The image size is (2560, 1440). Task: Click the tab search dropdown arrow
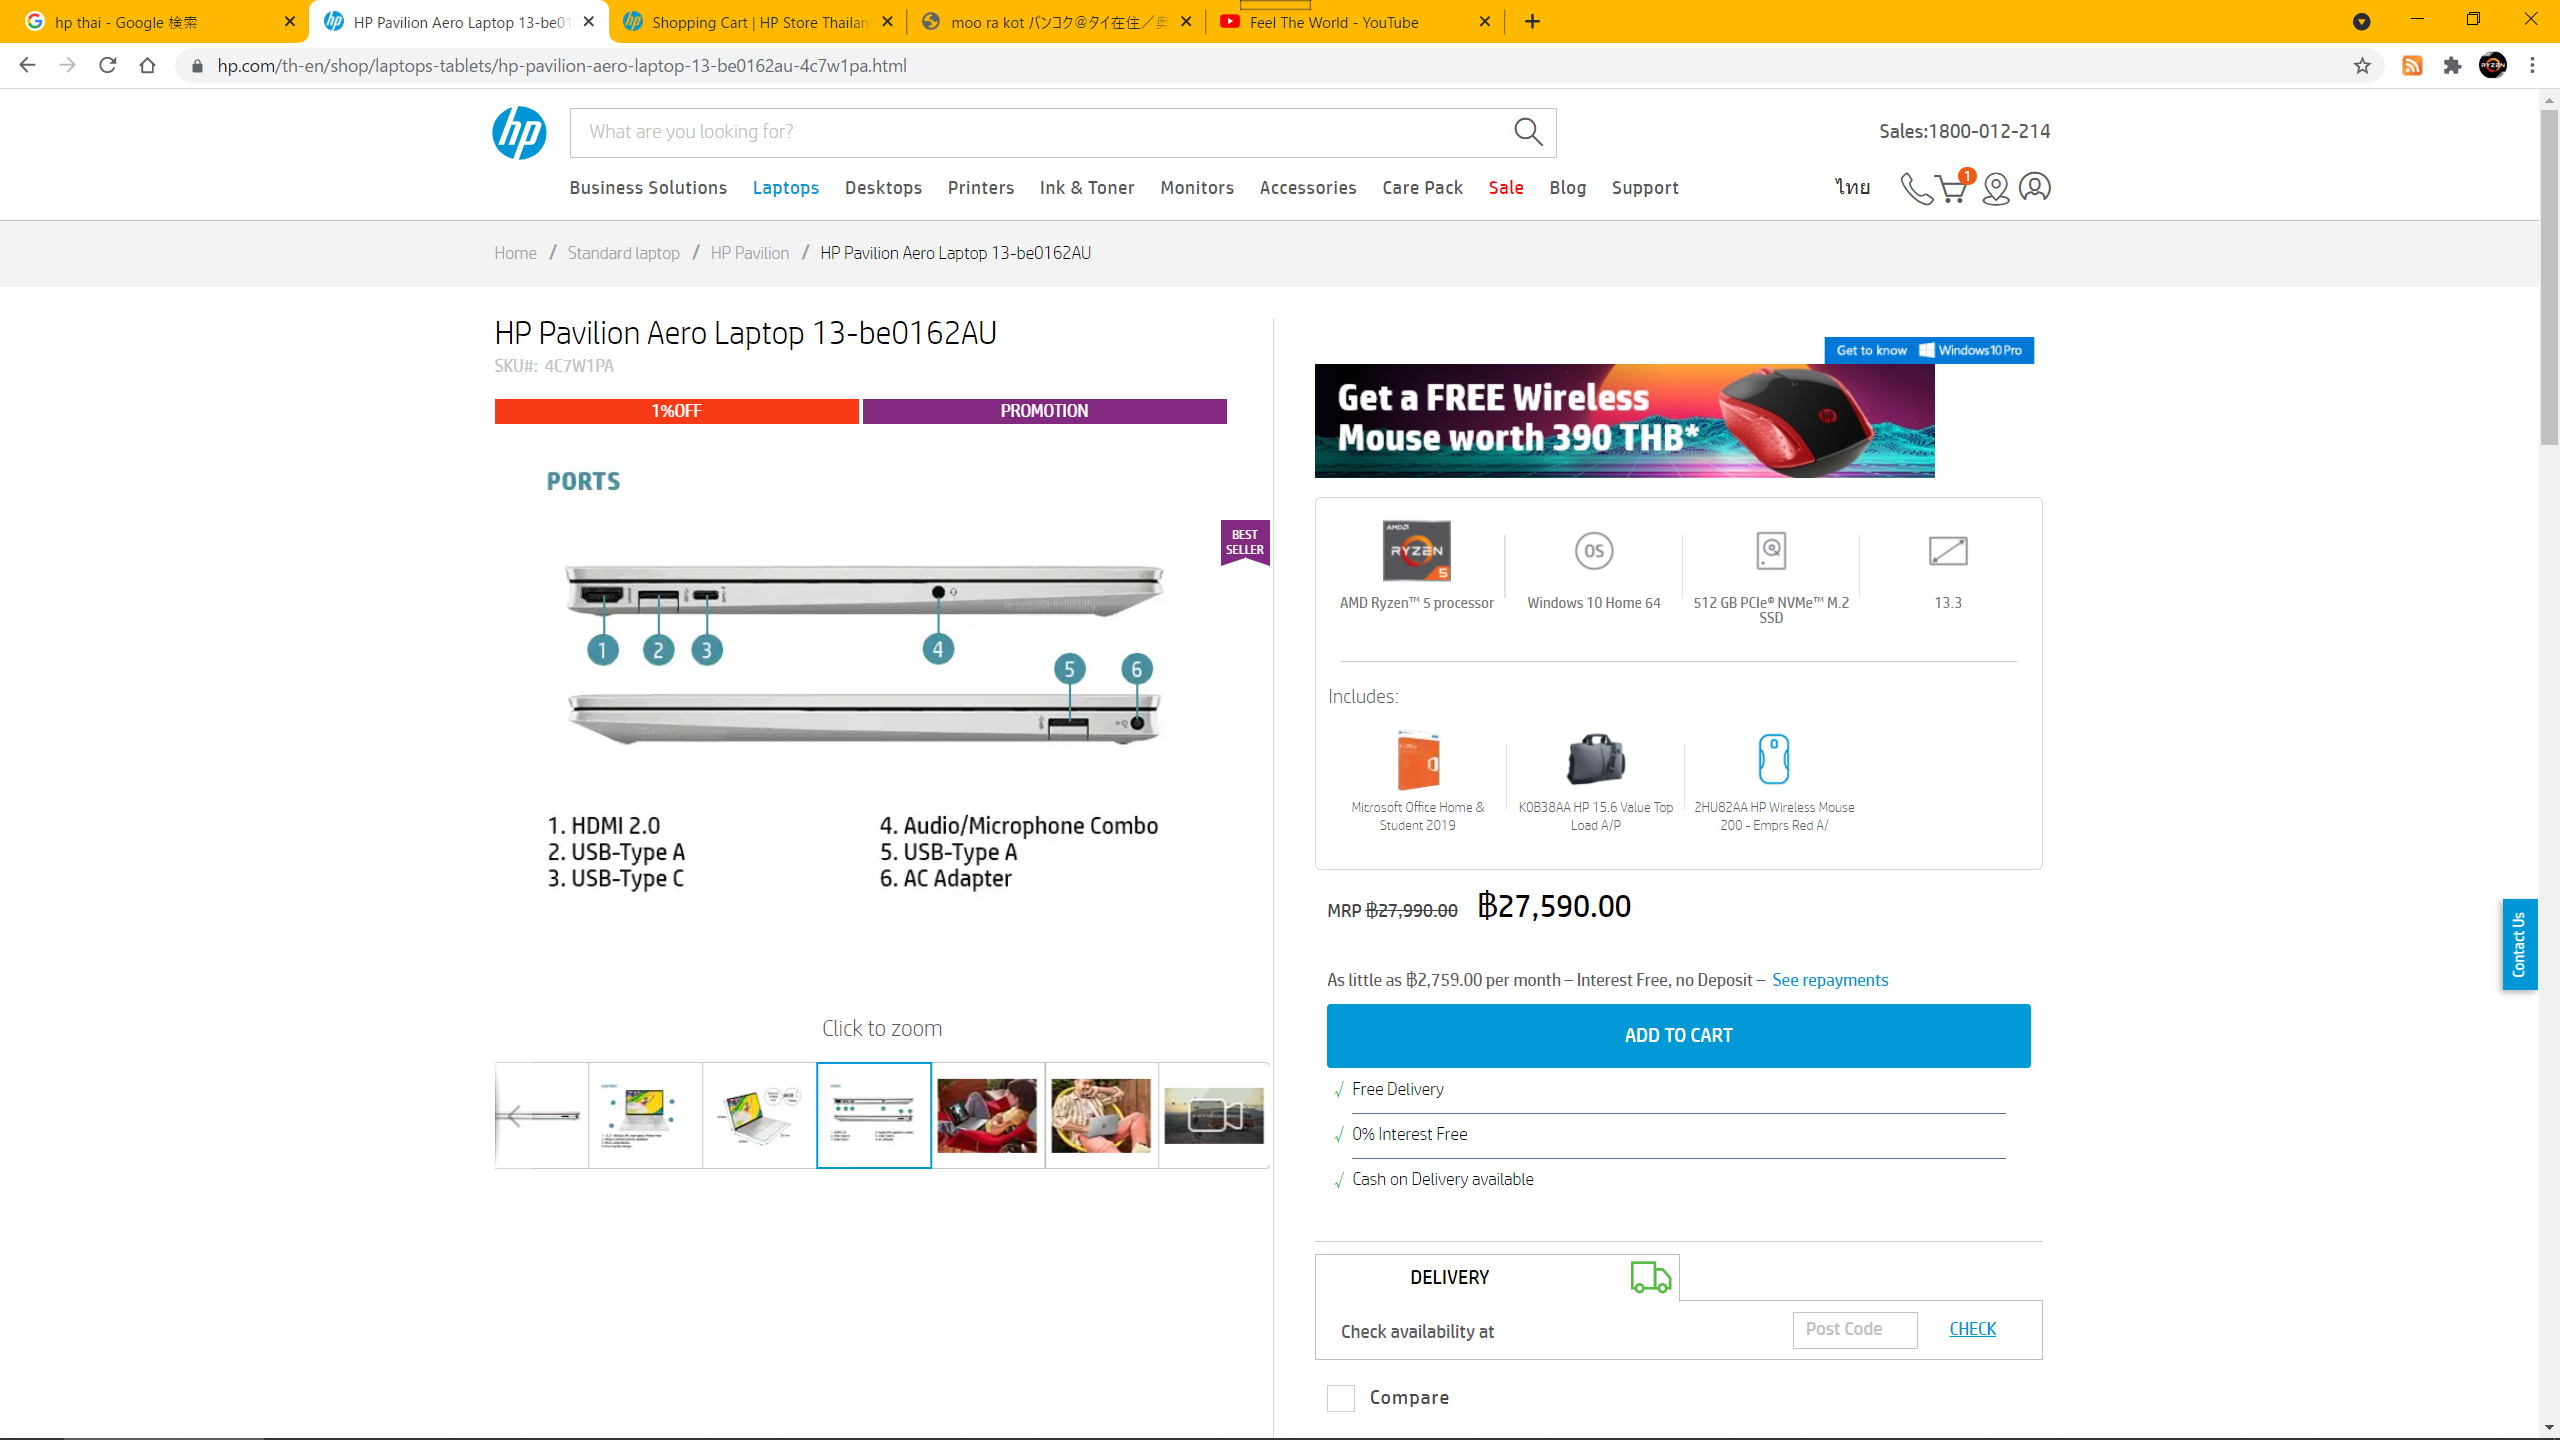[x=2362, y=22]
